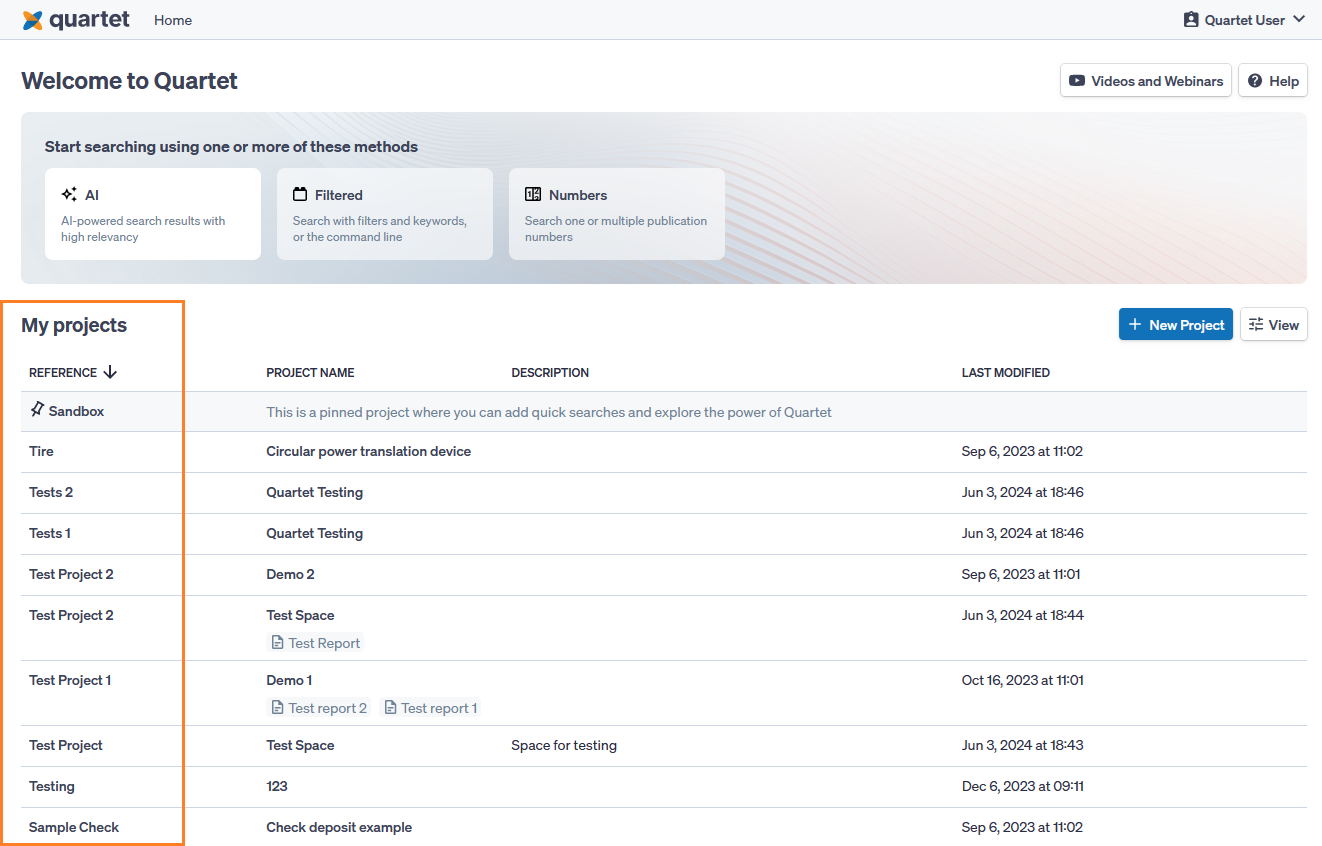Open the Test report 2 chip
The width and height of the screenshot is (1322, 846).
(x=319, y=708)
